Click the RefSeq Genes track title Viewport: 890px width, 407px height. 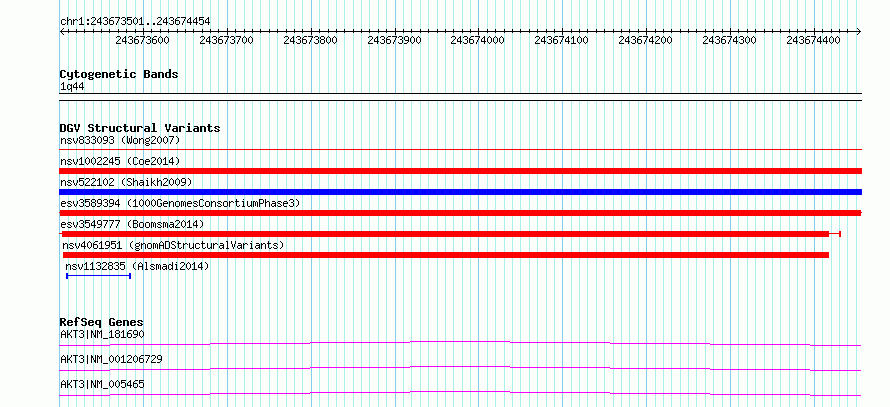(x=102, y=322)
